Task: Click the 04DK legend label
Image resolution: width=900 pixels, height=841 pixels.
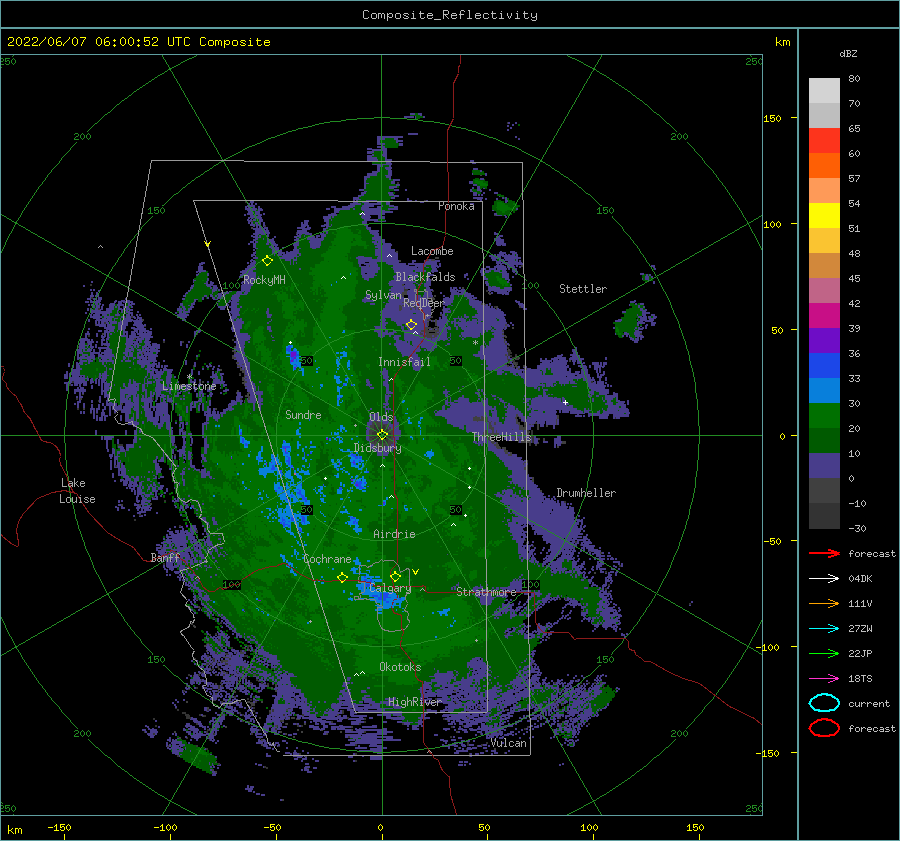Action: 860,578
